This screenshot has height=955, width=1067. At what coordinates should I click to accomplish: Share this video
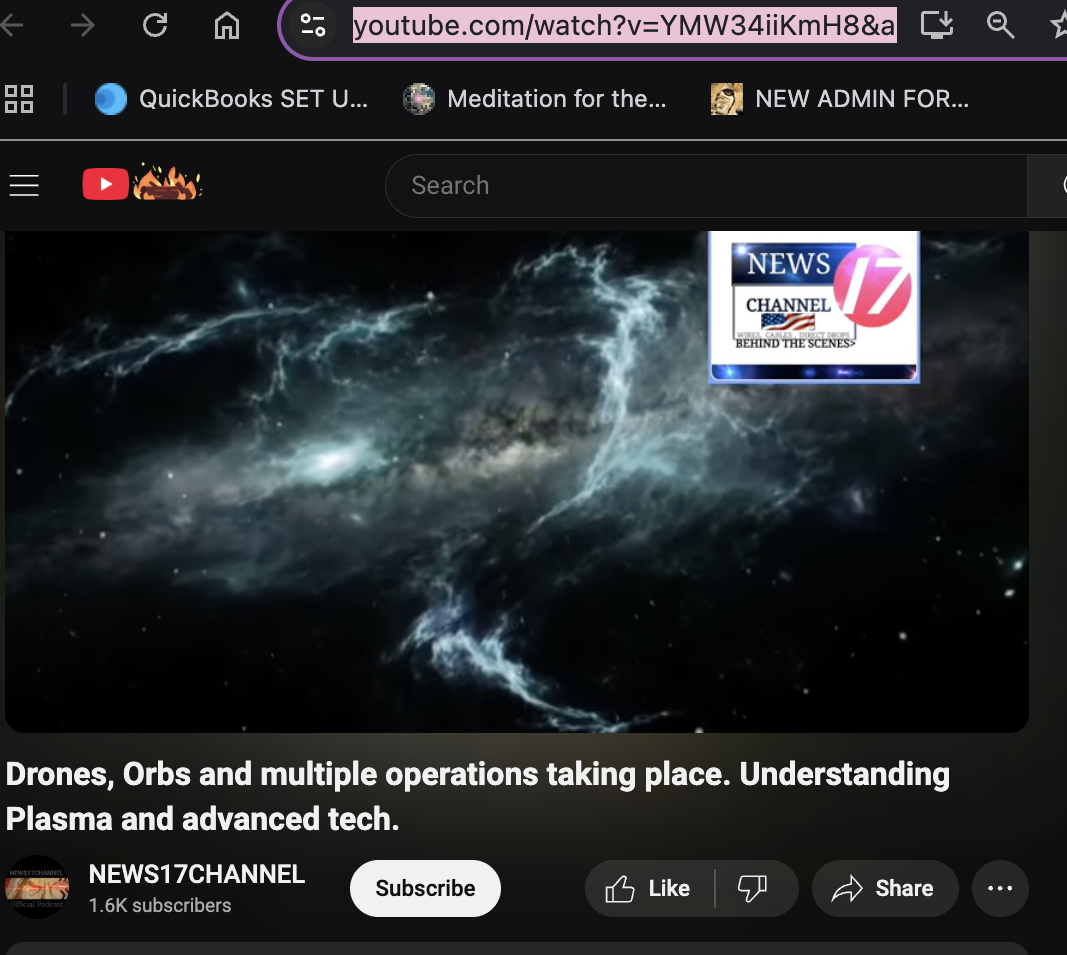pyautogui.click(x=884, y=888)
